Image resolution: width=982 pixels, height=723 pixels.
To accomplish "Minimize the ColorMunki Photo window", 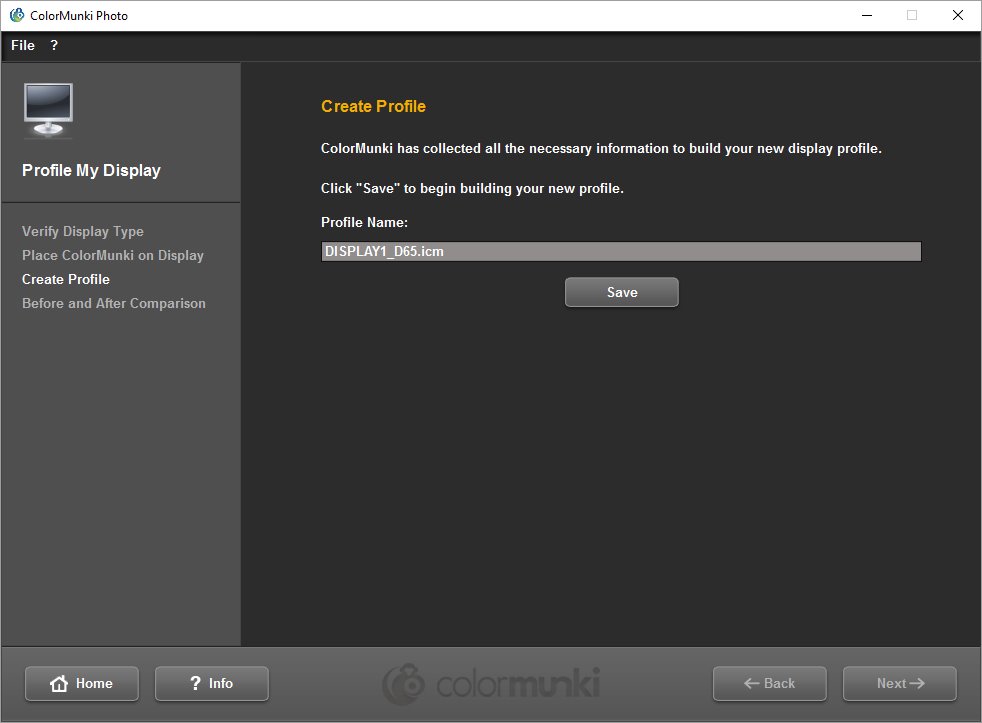I will pyautogui.click(x=866, y=15).
